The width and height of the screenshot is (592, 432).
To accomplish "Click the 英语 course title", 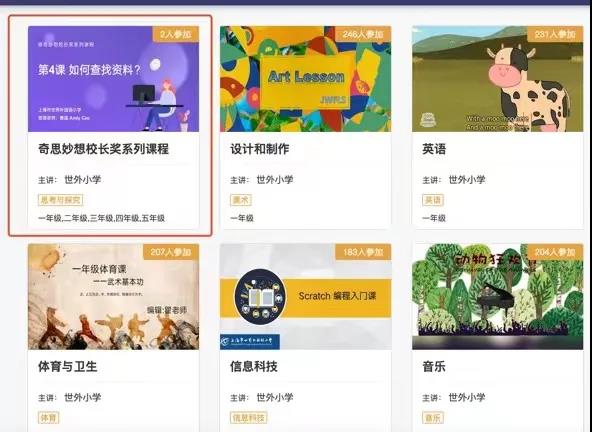I will pos(434,149).
